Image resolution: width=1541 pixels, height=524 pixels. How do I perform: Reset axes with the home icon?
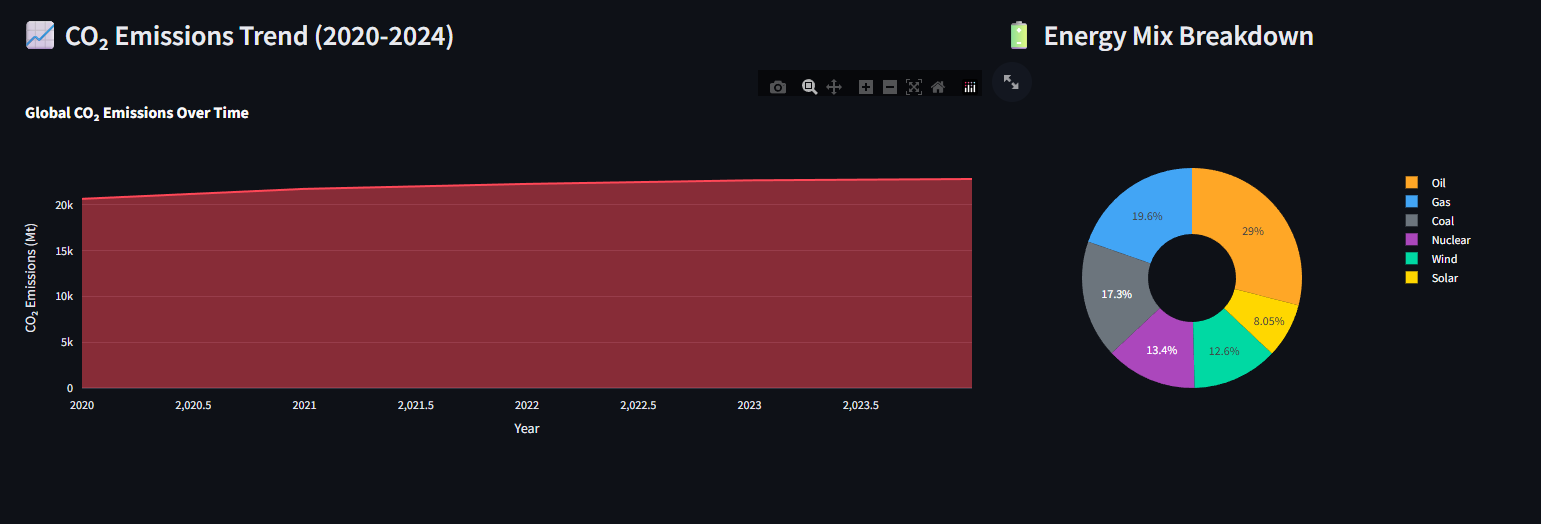[938, 87]
